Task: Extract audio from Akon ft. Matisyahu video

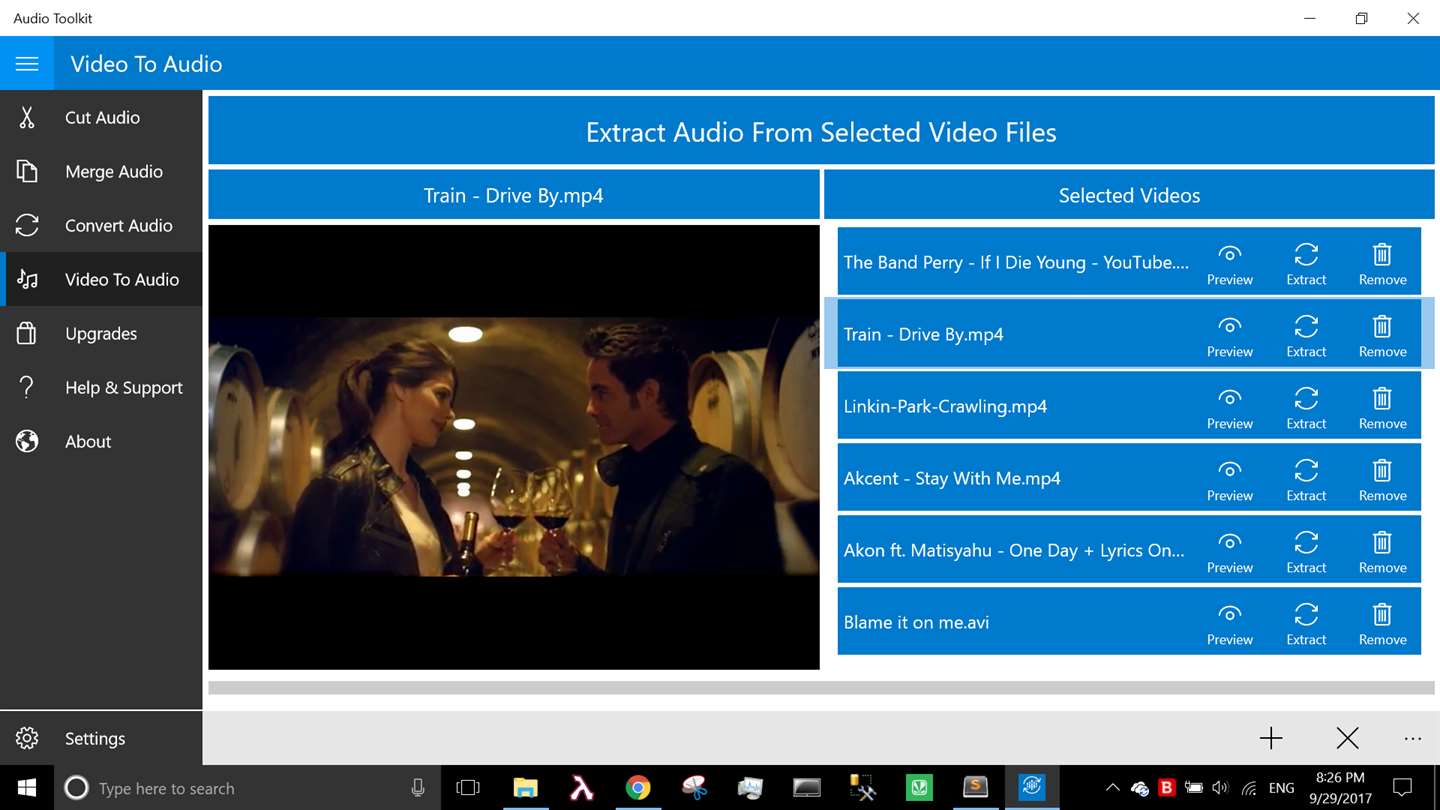Action: pos(1306,552)
